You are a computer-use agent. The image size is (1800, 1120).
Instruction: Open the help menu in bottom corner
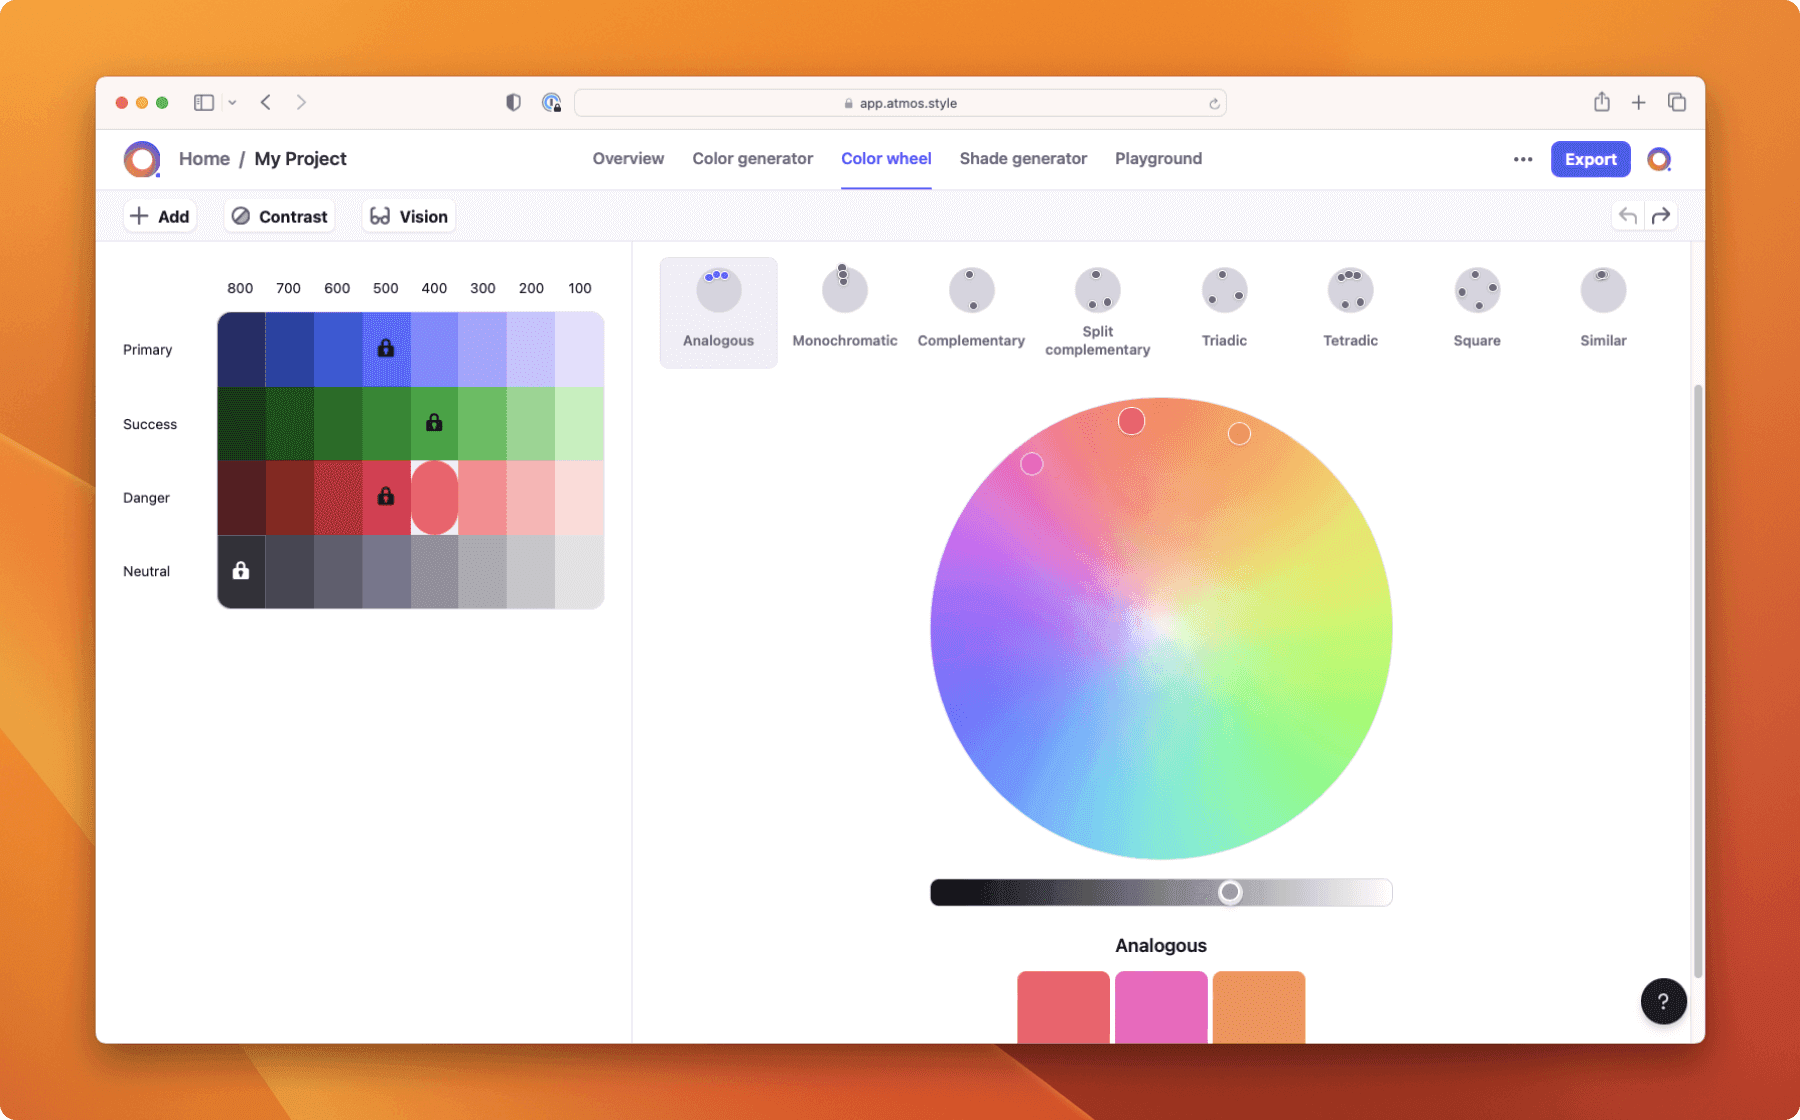coord(1663,1001)
